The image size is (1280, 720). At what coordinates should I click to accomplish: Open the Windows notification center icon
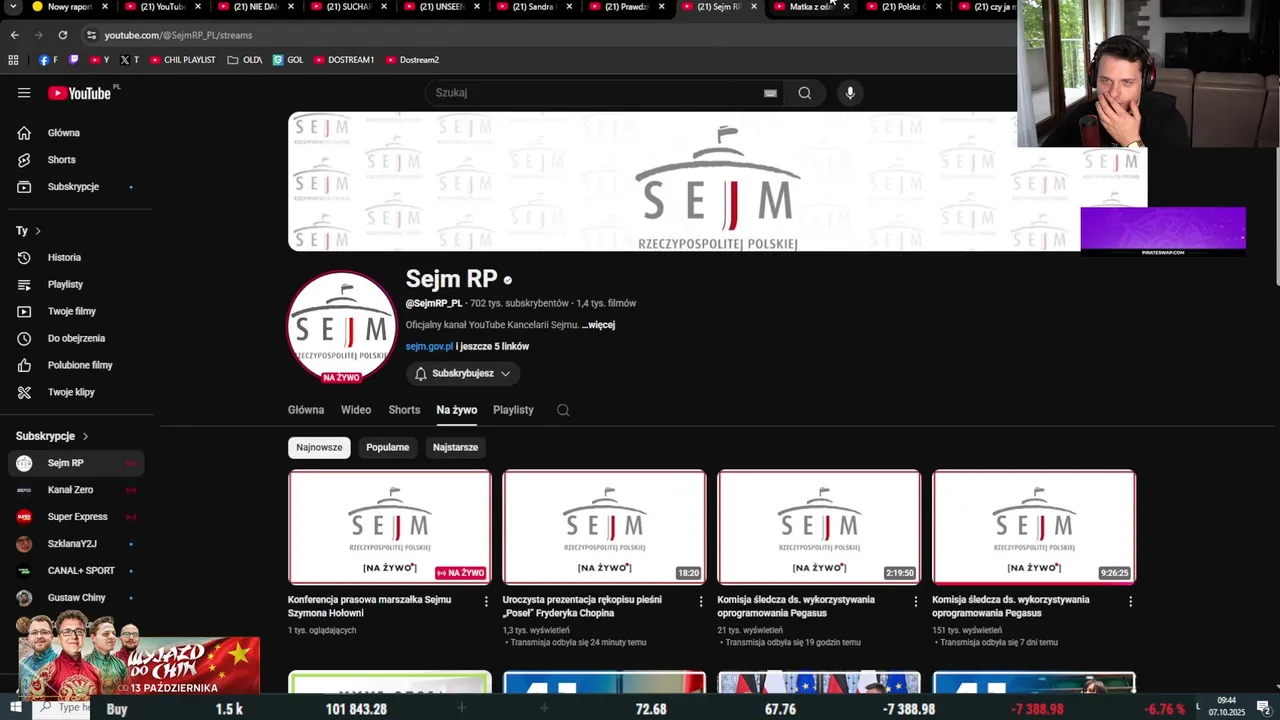pyautogui.click(x=1264, y=708)
